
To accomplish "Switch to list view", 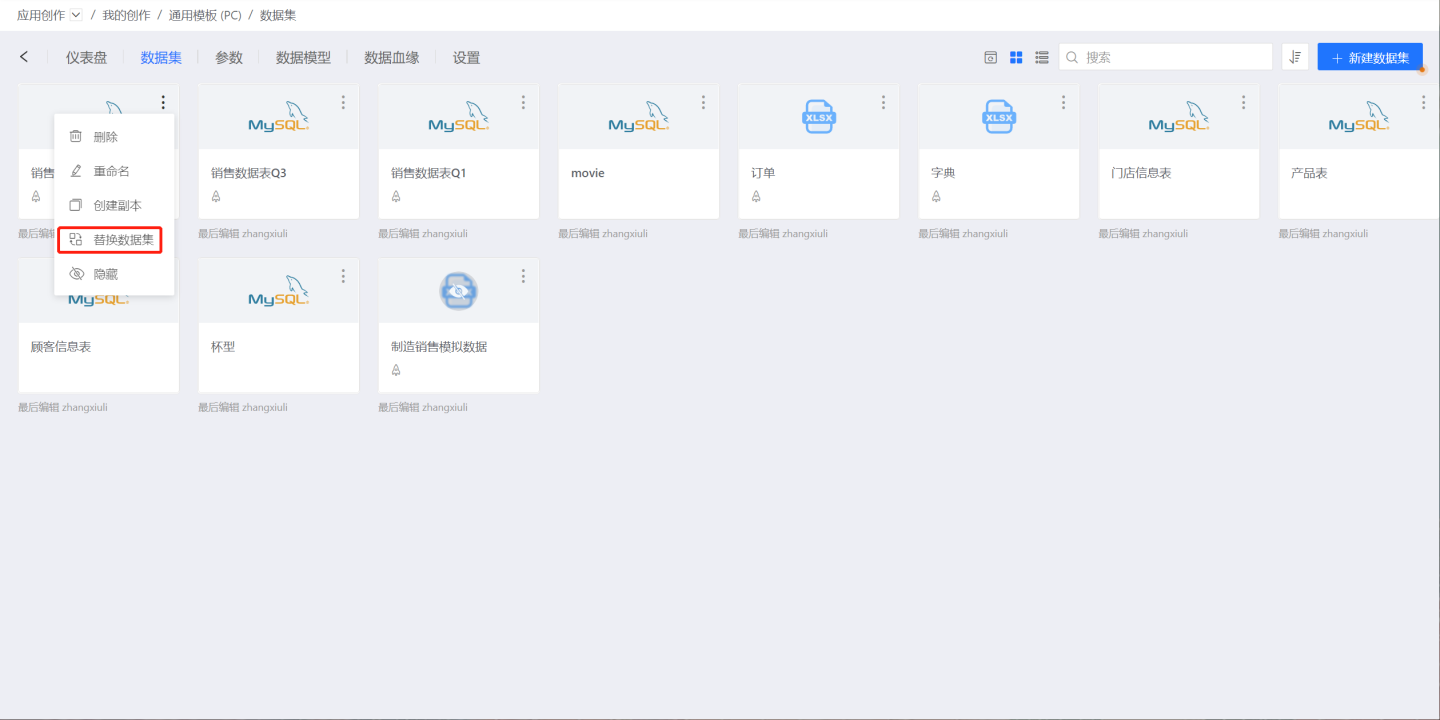I will tap(1041, 58).
